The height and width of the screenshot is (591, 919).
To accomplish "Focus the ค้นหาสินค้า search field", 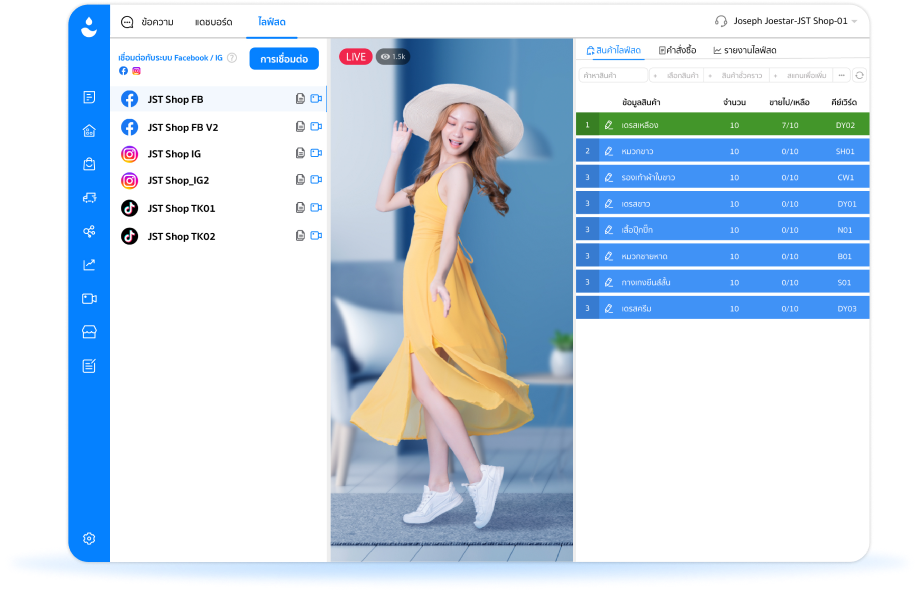I will [613, 75].
